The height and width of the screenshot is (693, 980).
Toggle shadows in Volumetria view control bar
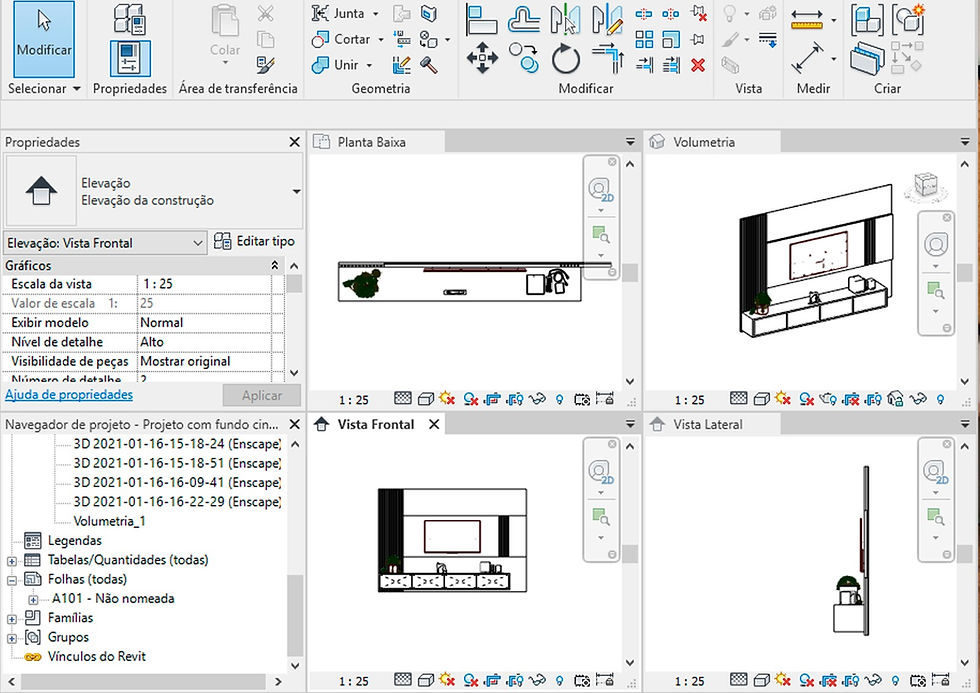click(x=806, y=399)
